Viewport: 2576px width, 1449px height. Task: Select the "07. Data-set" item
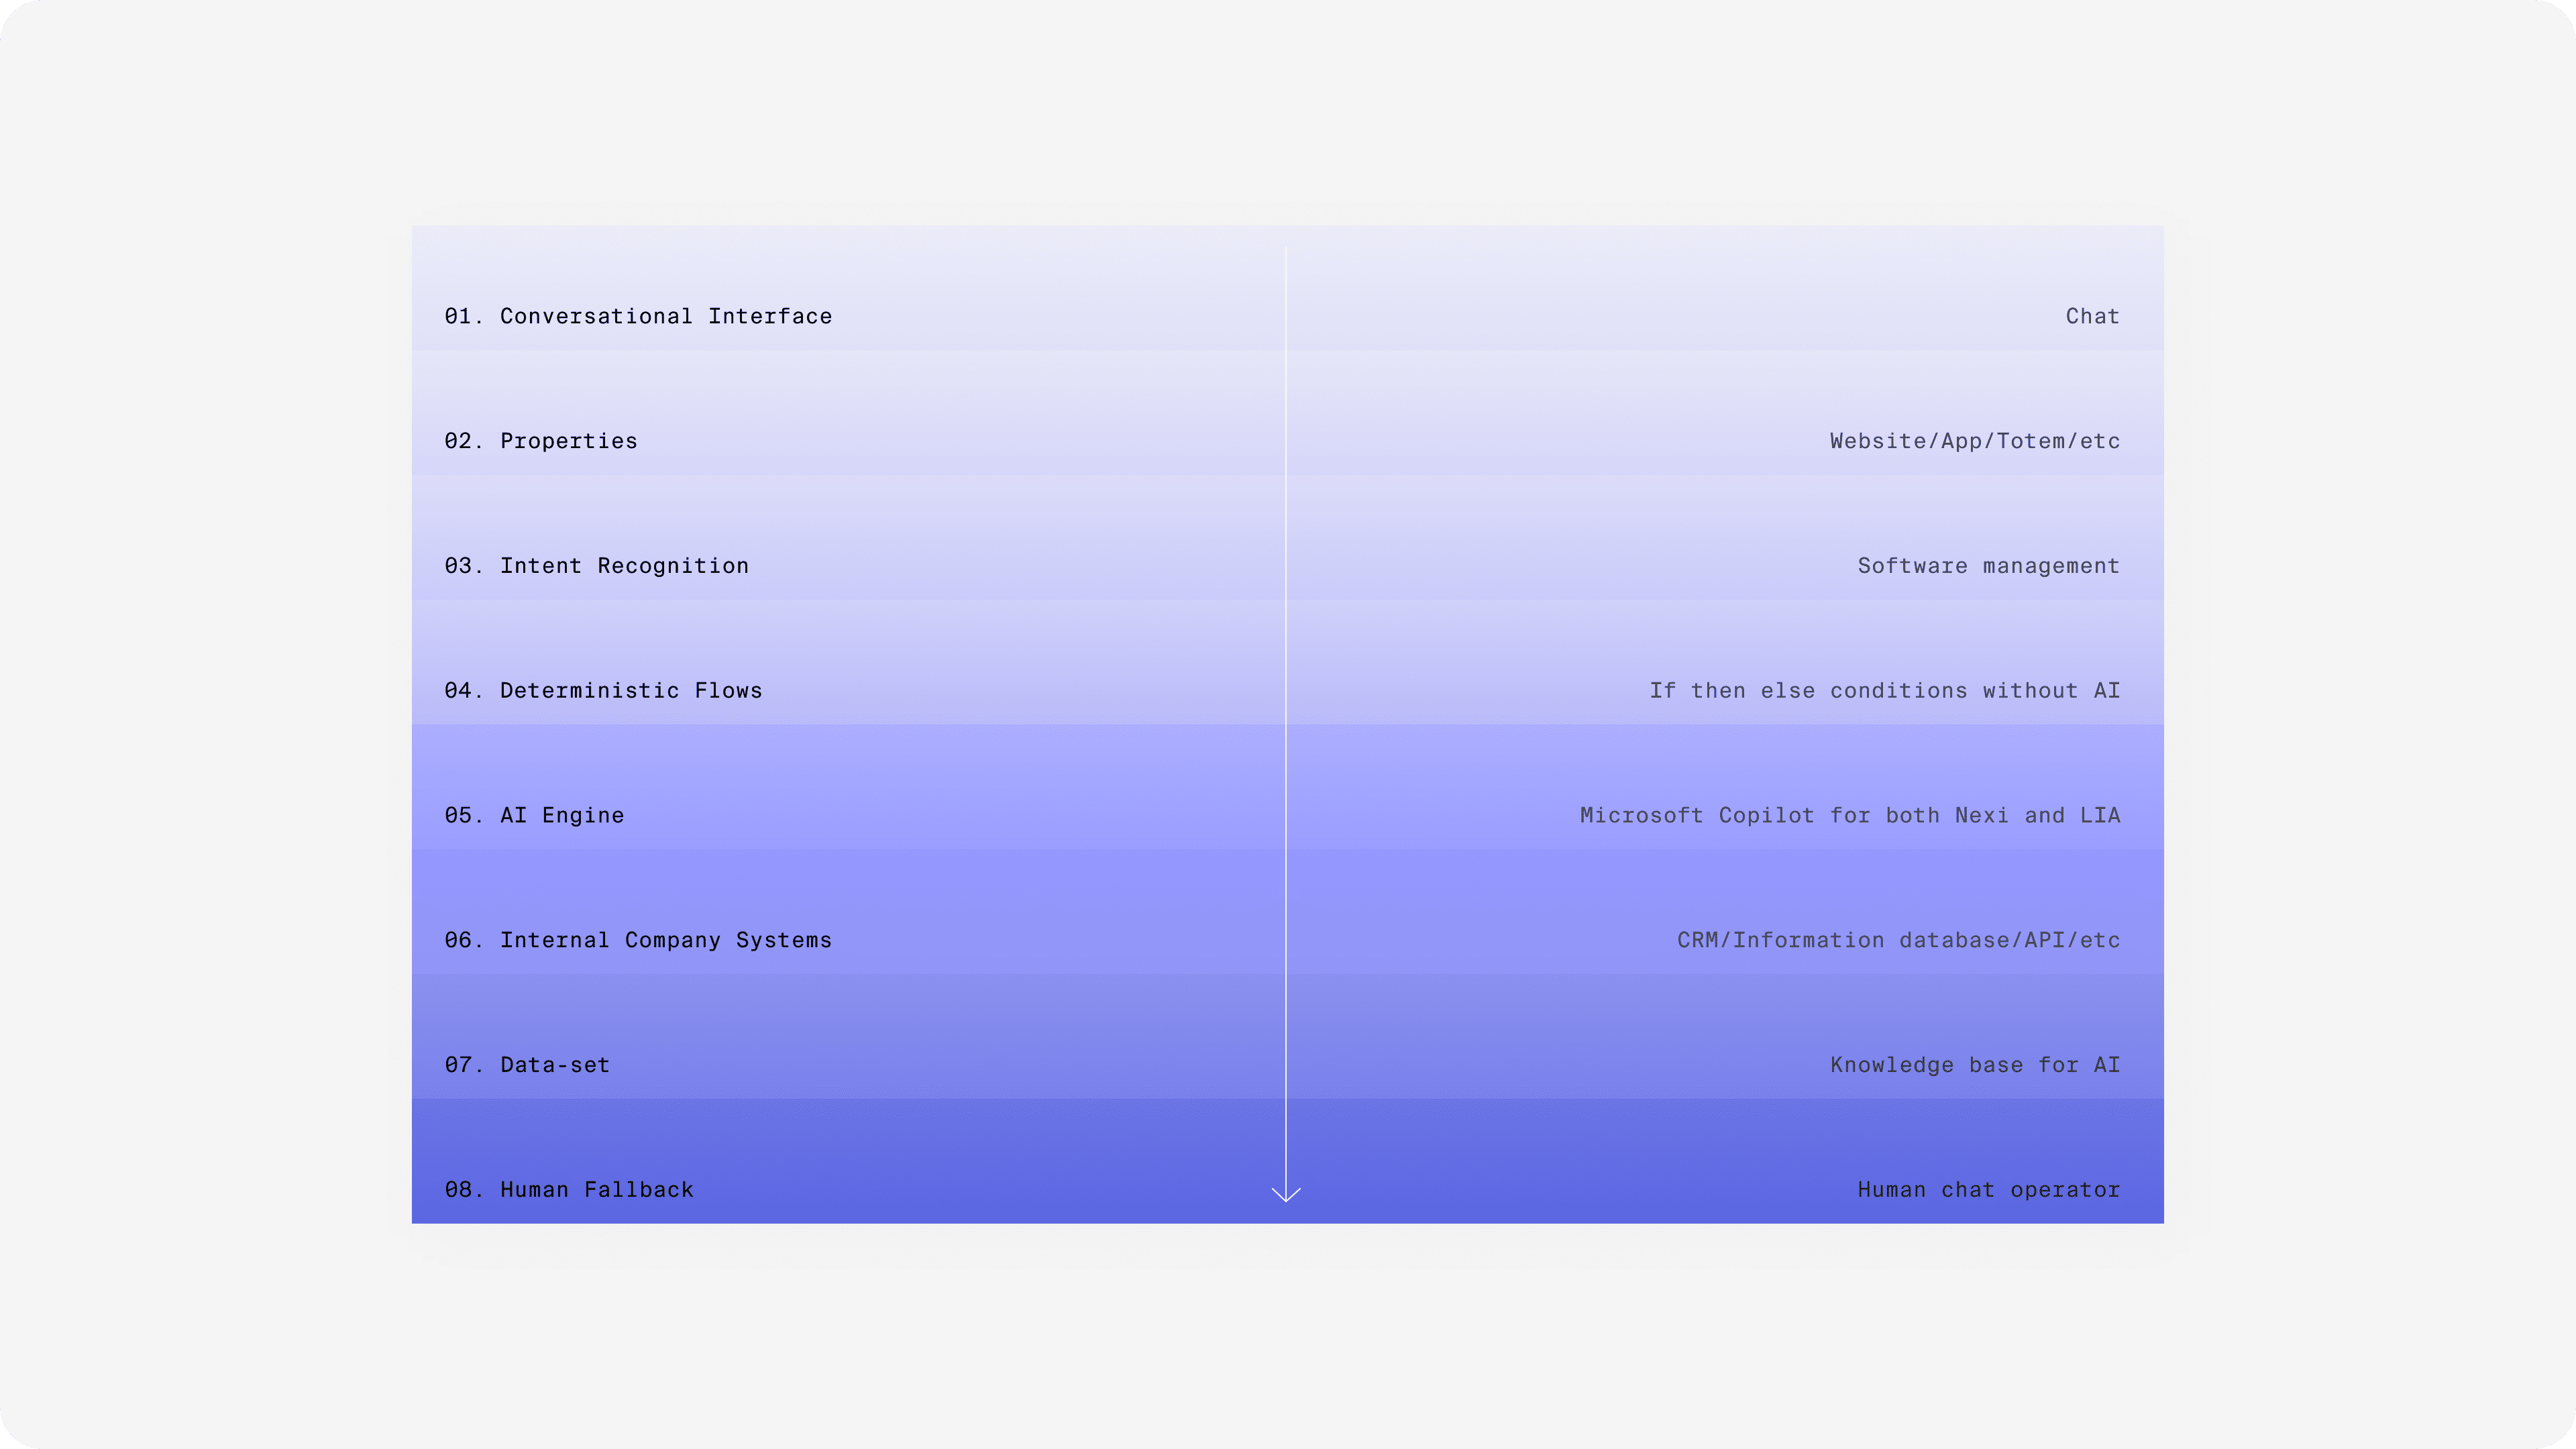click(527, 1064)
